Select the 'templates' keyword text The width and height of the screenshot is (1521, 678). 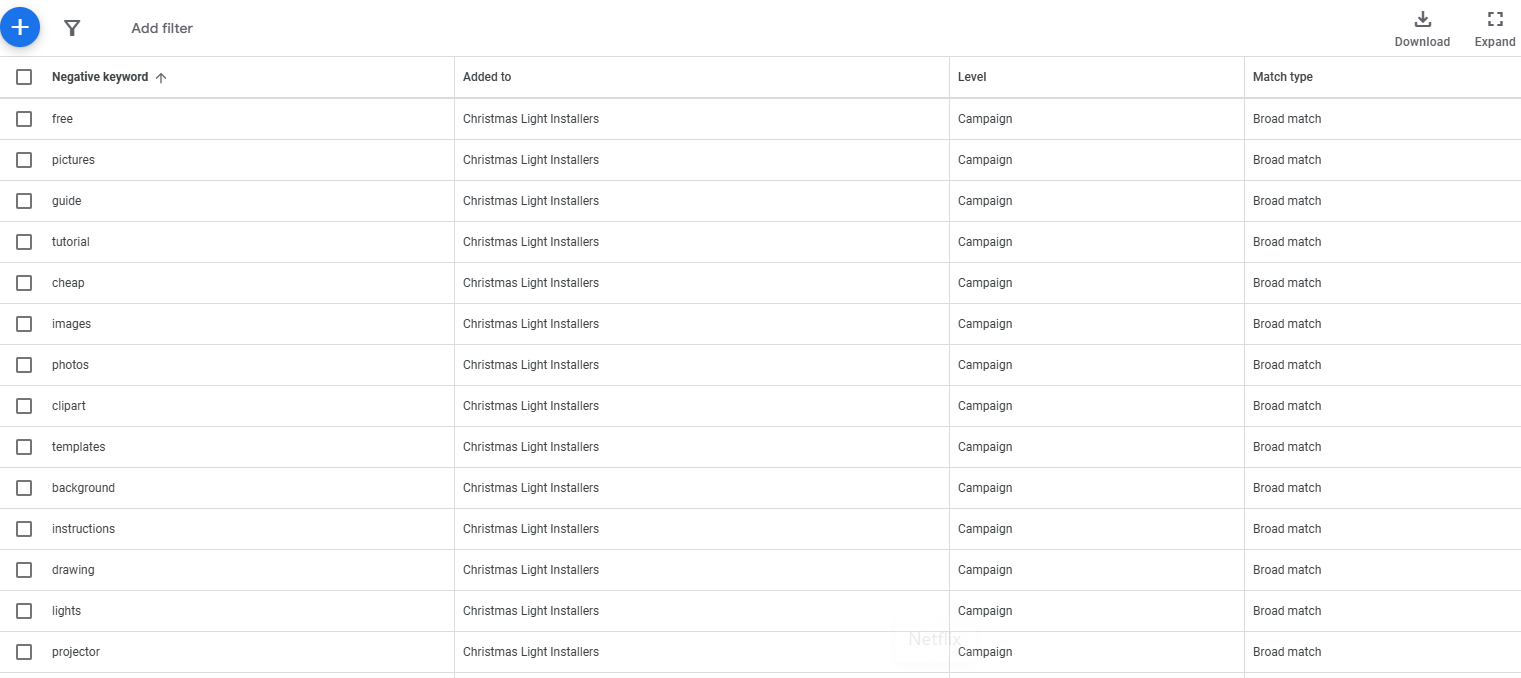point(78,447)
